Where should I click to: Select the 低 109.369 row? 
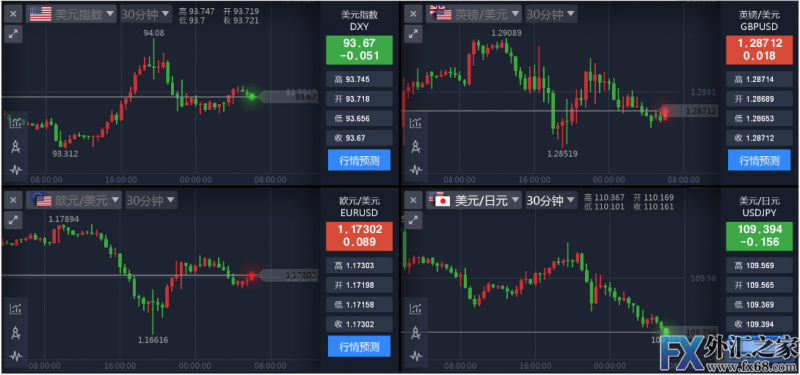click(x=759, y=305)
